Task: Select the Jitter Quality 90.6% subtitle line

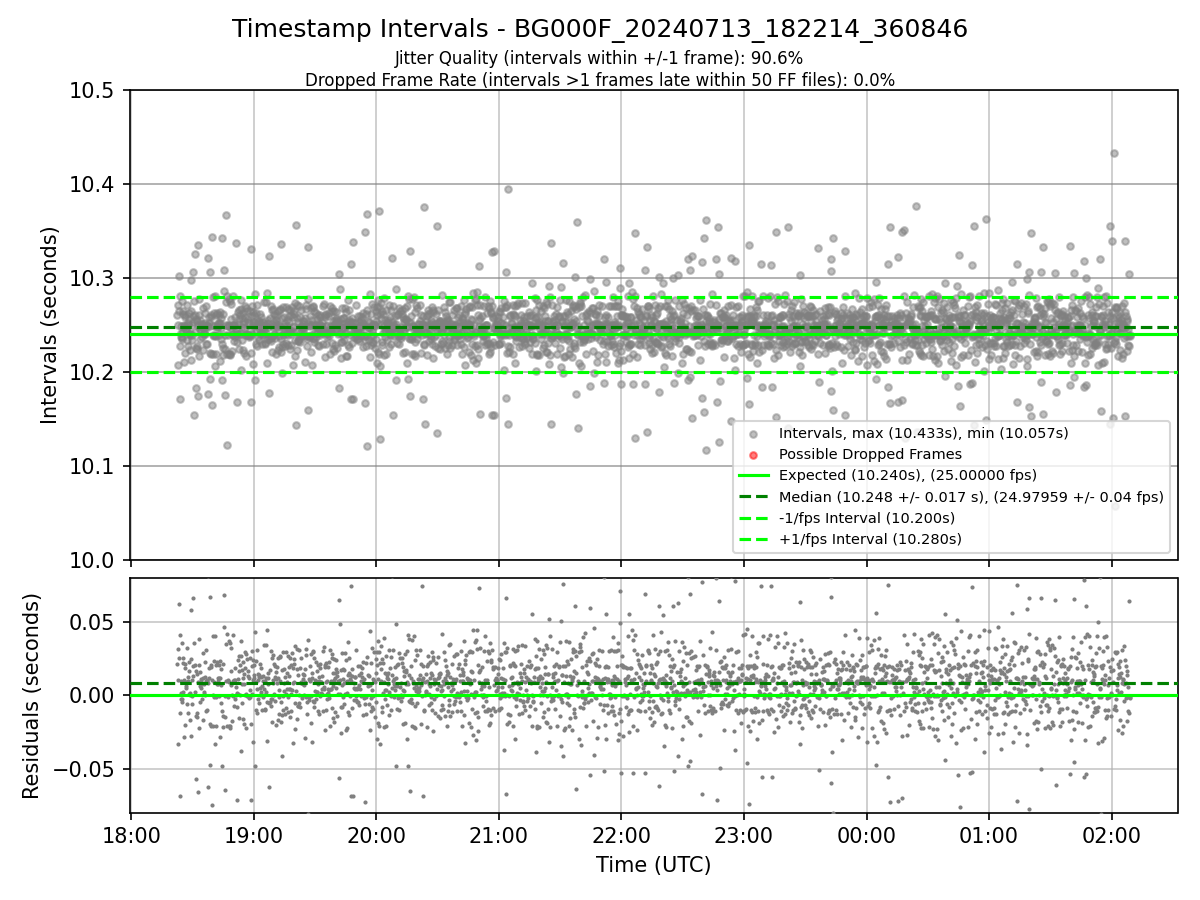Action: (599, 58)
